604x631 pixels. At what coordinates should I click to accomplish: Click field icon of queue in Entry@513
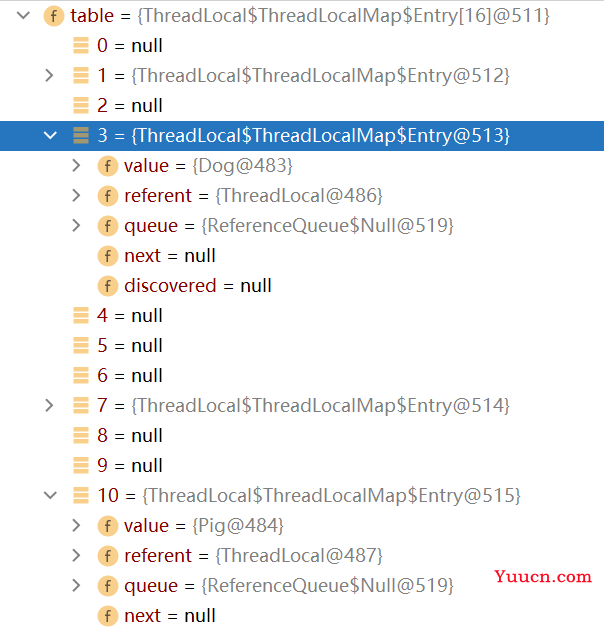(x=108, y=226)
